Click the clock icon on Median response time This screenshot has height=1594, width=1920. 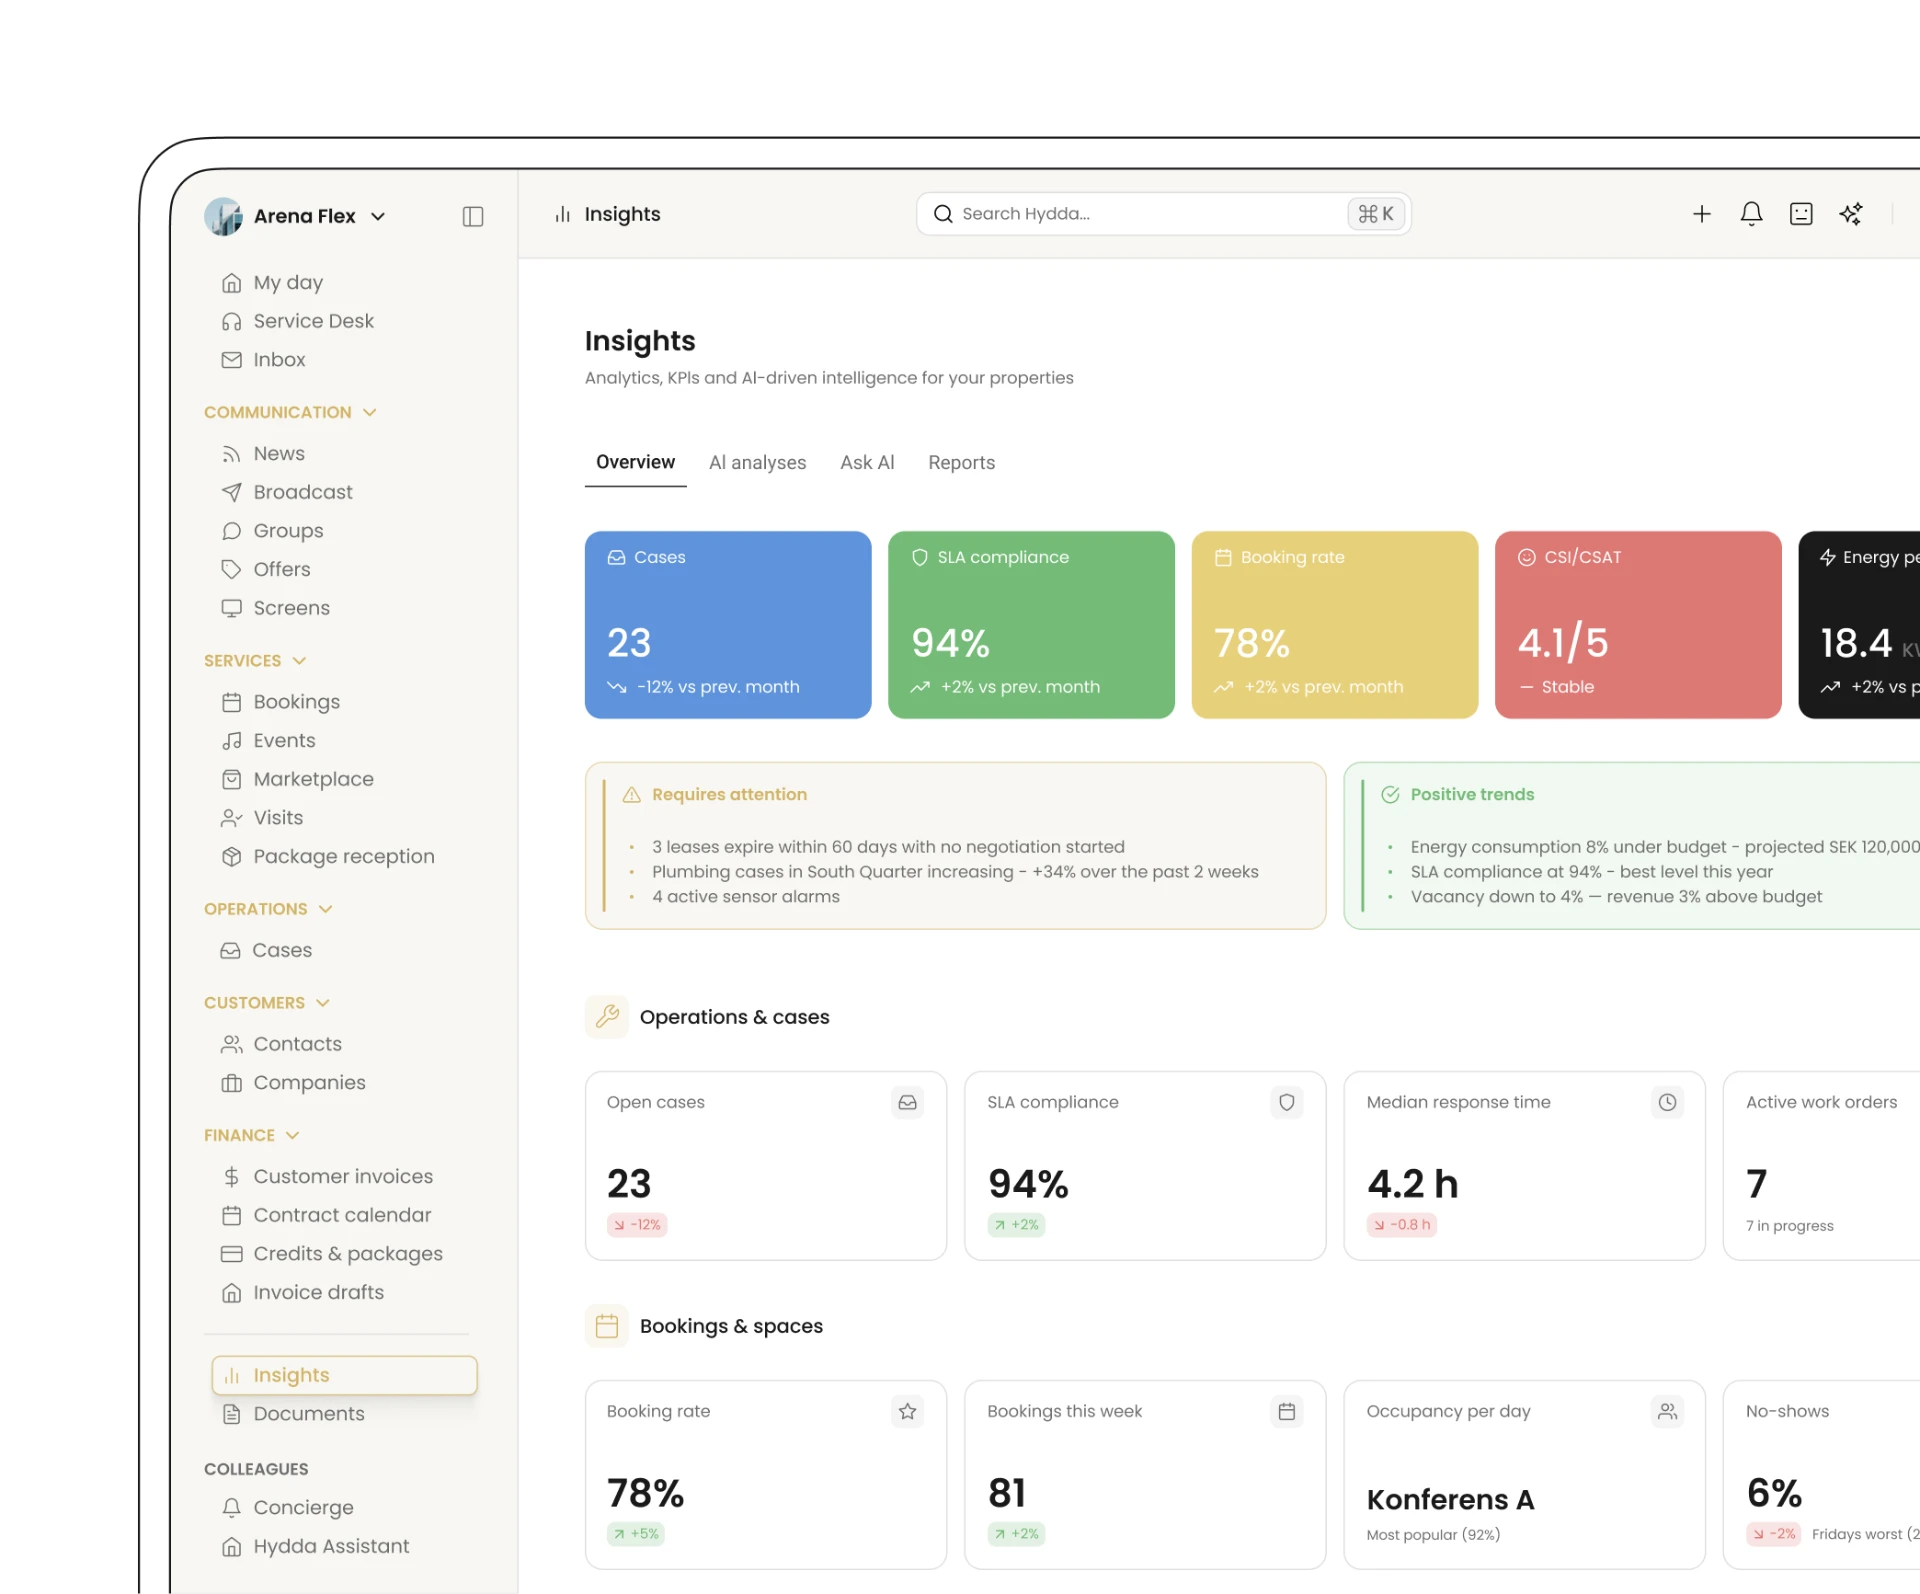tap(1667, 1102)
